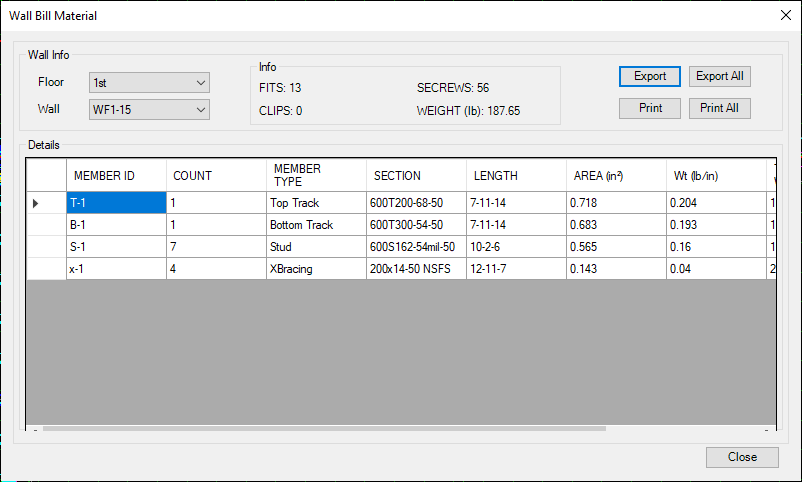This screenshot has width=802, height=482.
Task: Click the AREA (in²) column header
Action: pyautogui.click(x=616, y=176)
